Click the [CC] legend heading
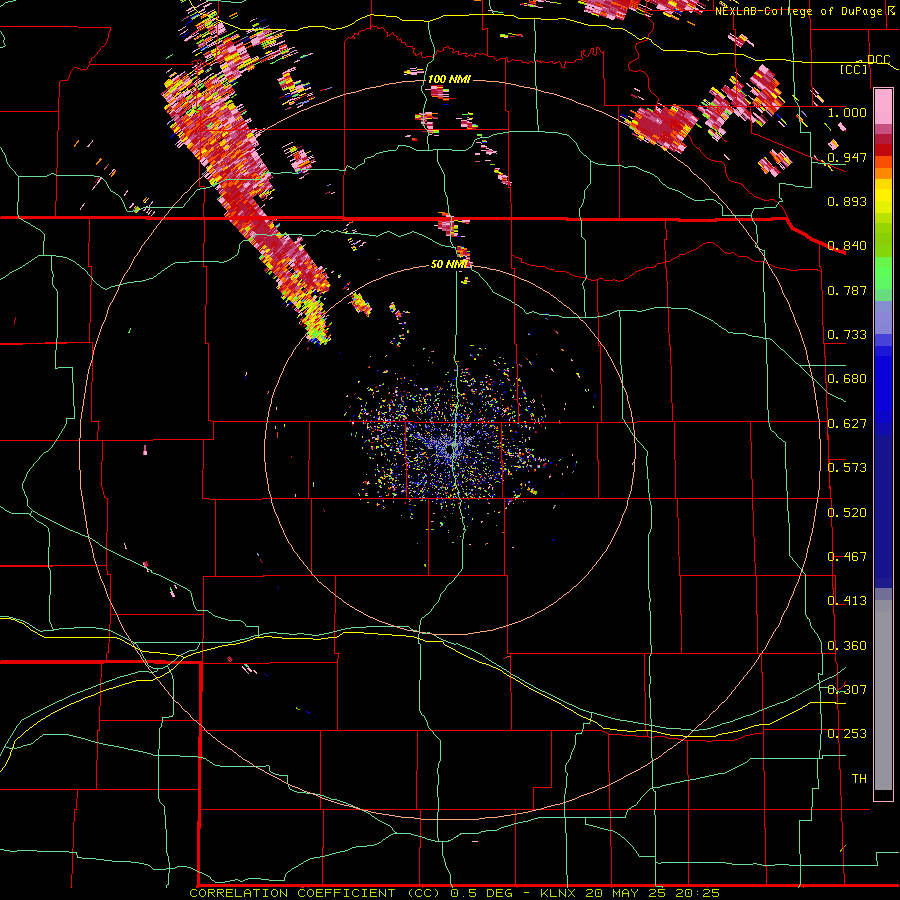The height and width of the screenshot is (900, 900). pos(854,69)
